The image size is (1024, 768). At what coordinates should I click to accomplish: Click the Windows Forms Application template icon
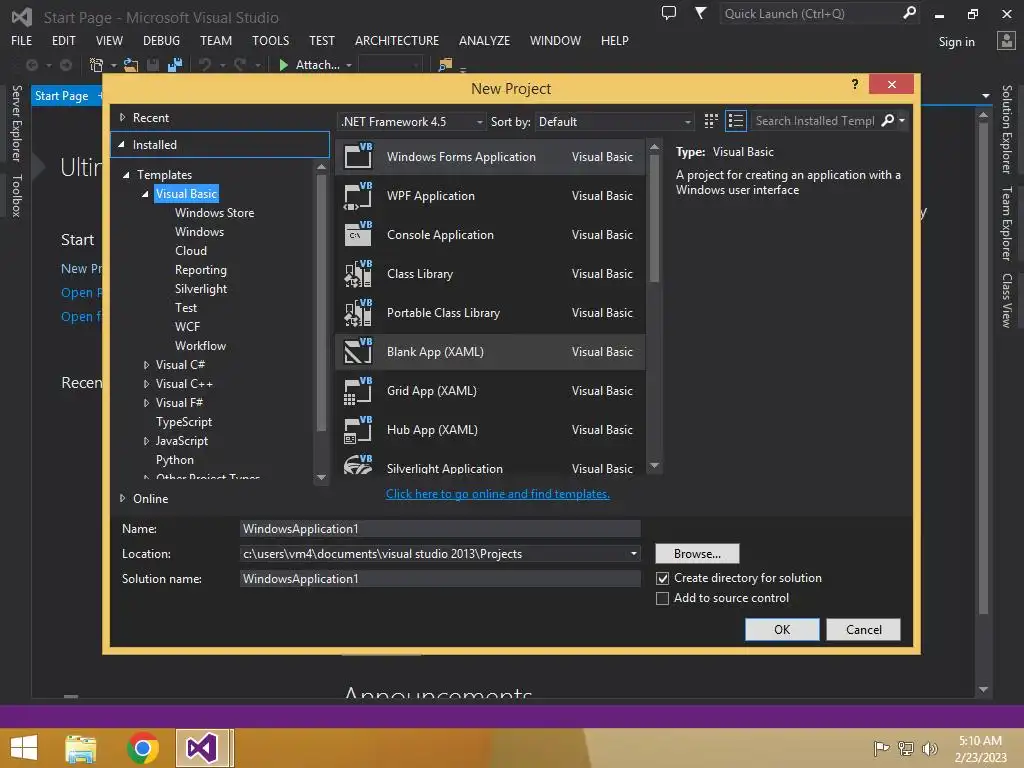[358, 156]
